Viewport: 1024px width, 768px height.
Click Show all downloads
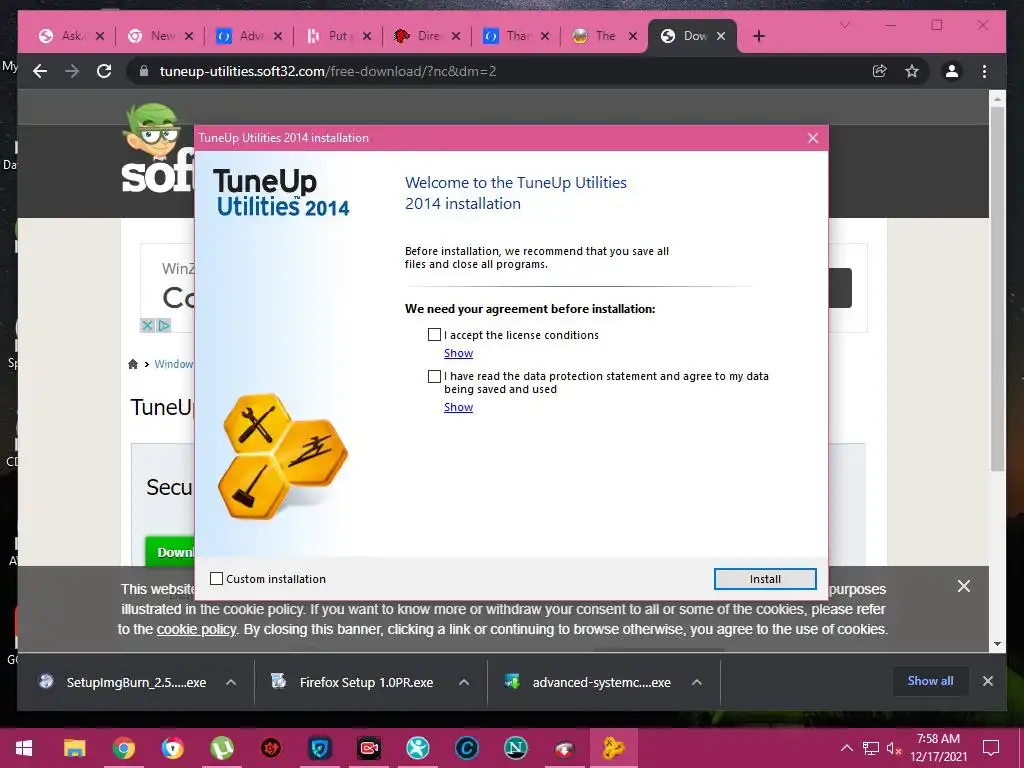930,680
